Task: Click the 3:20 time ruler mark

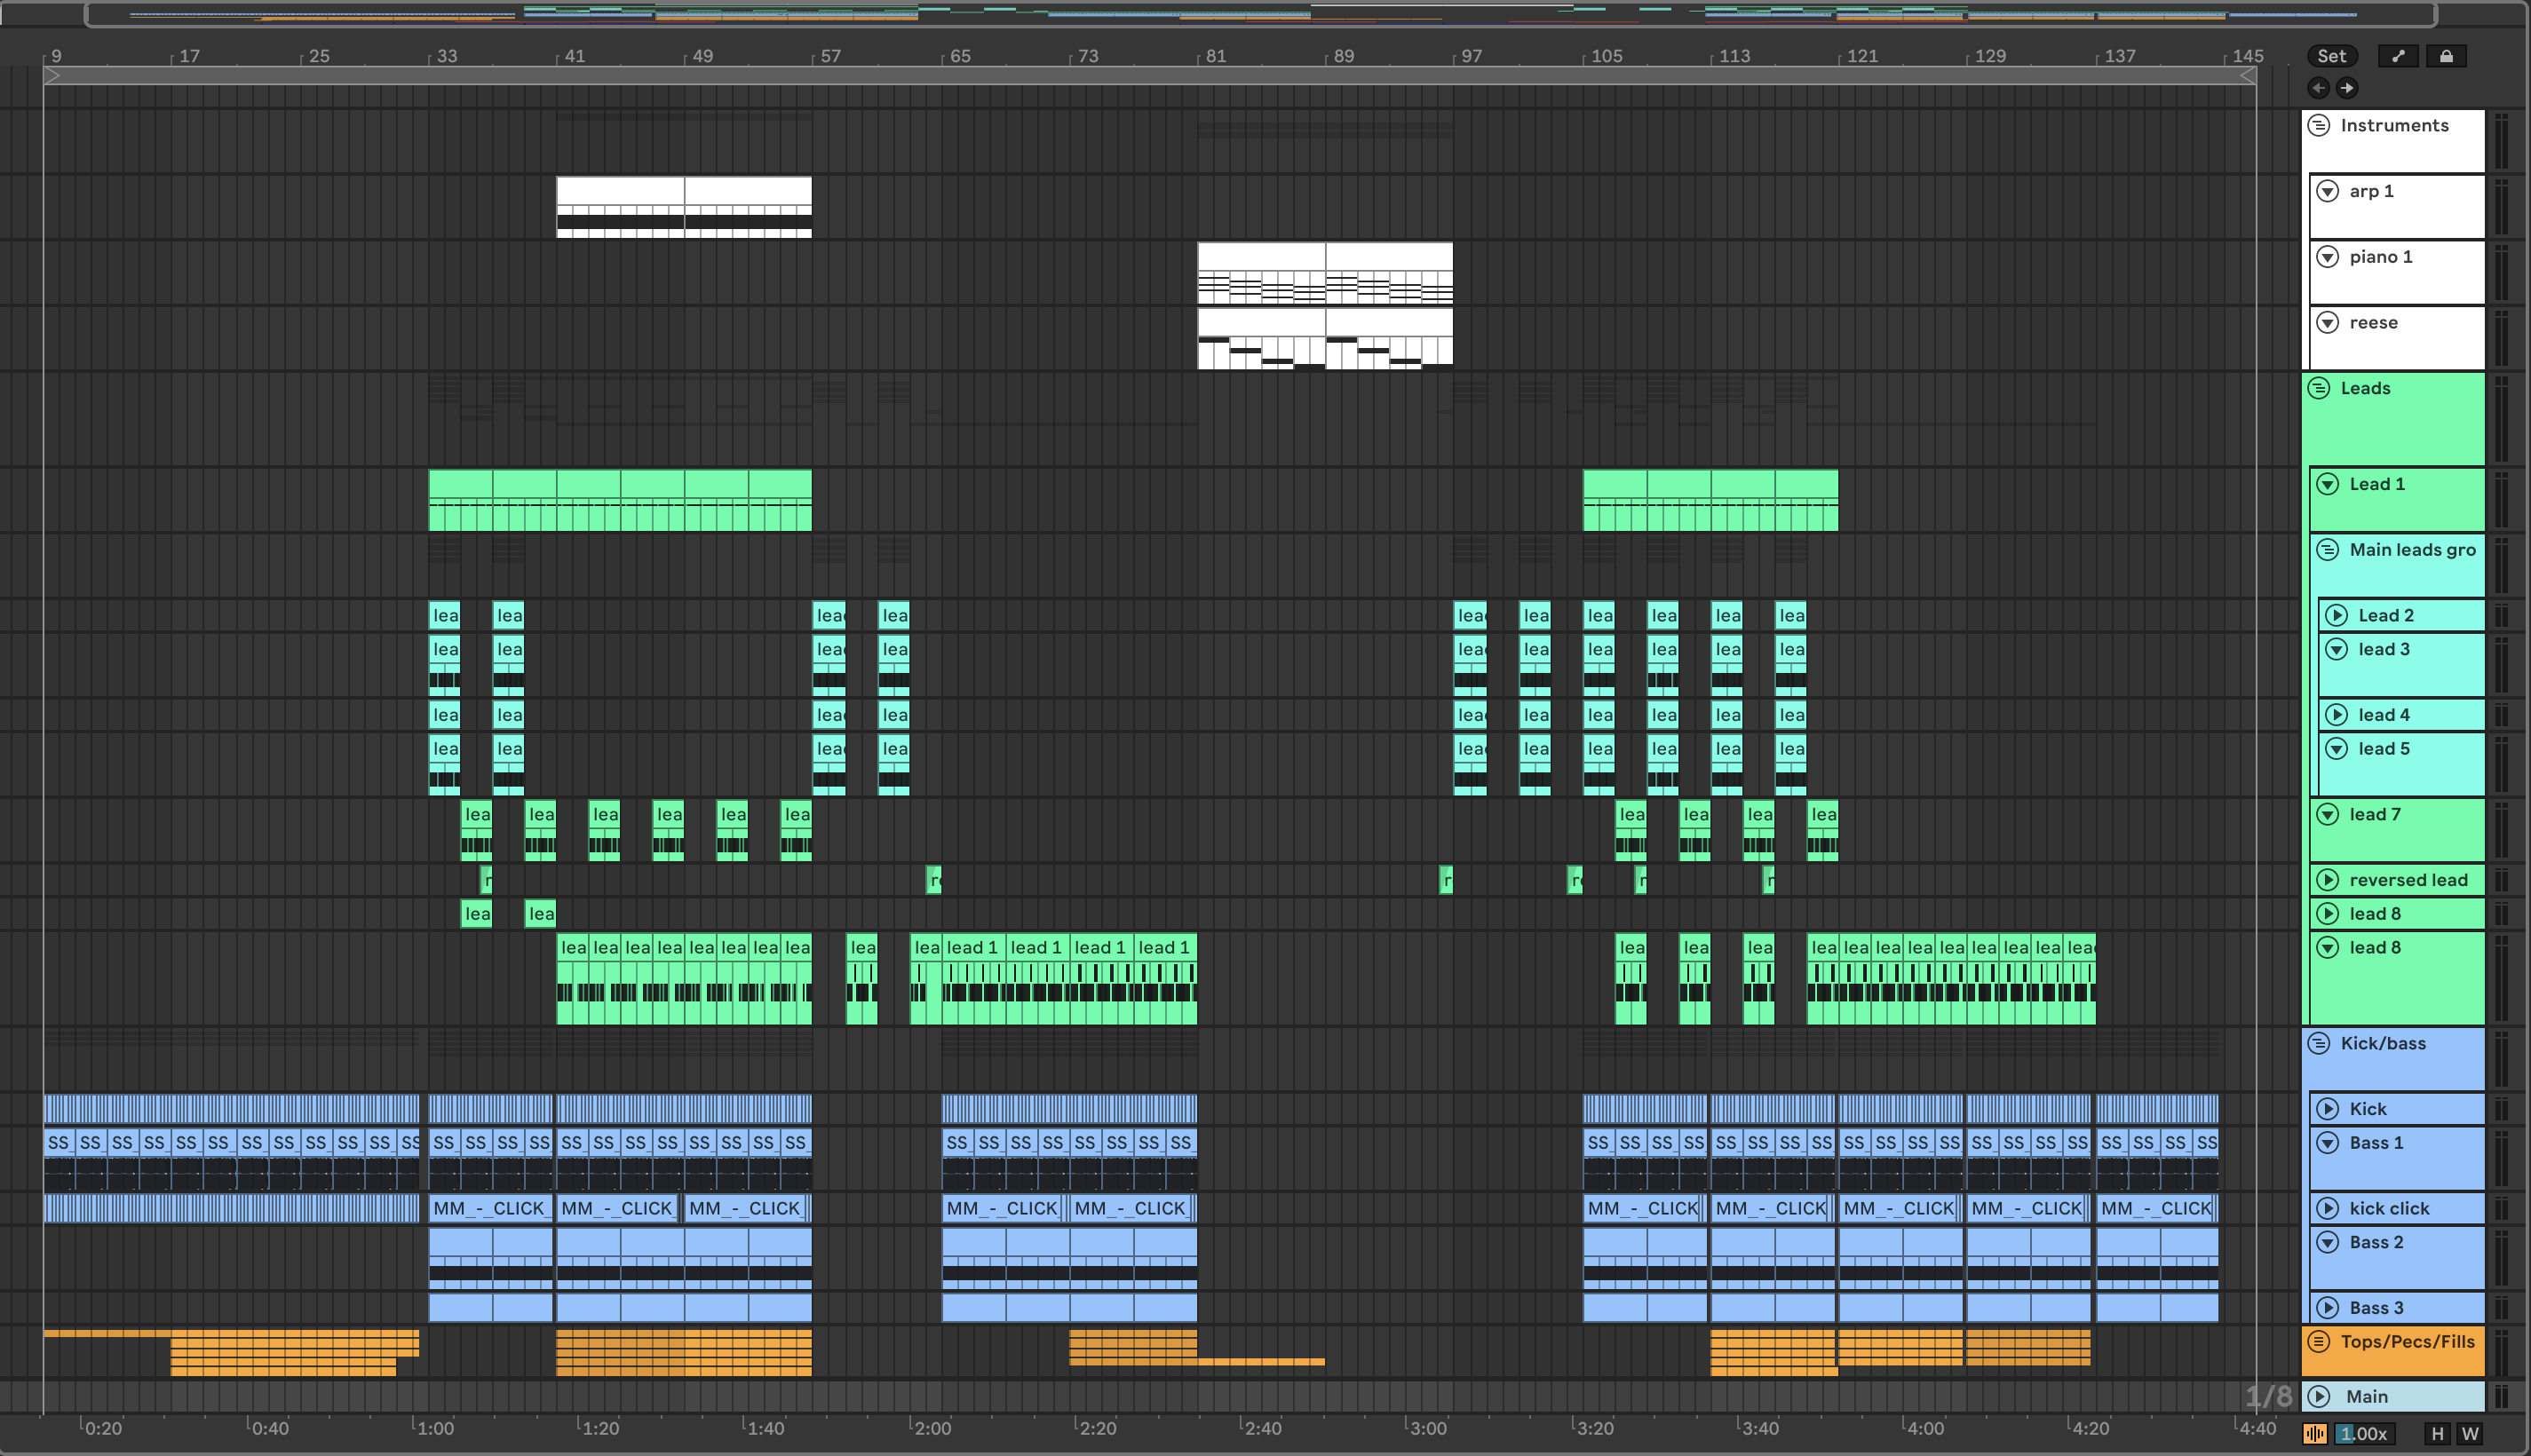Action: 1594,1428
